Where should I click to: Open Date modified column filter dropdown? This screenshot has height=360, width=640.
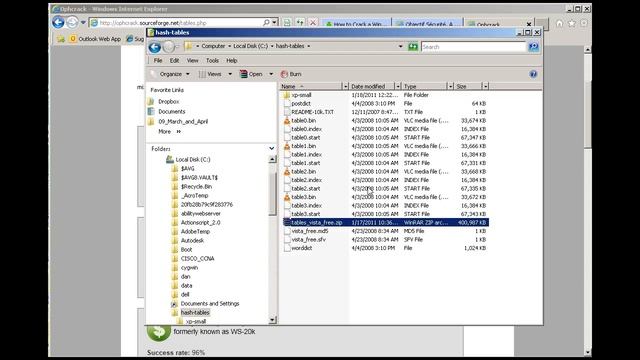pyautogui.click(x=398, y=87)
